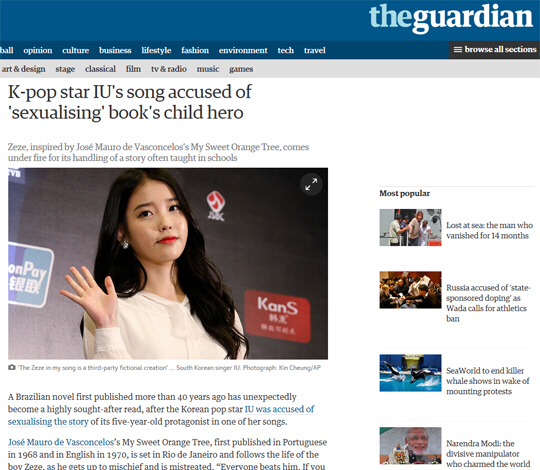Click the camera icon beside photo caption
Viewport: 540px width, 470px height.
tap(12, 367)
